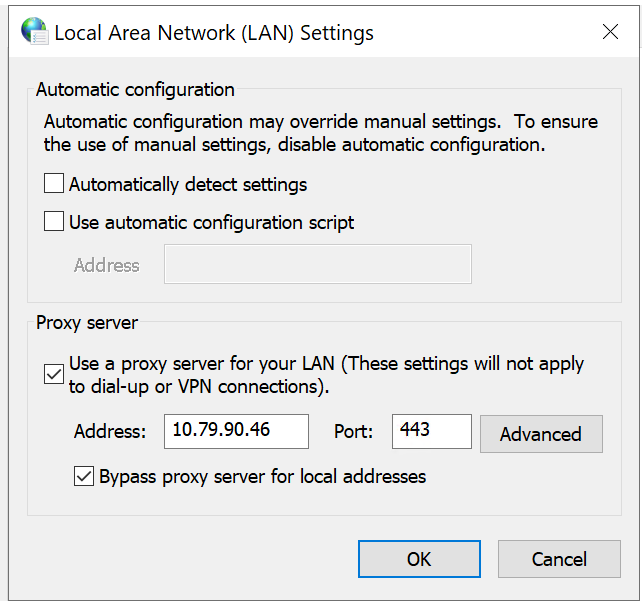Enable Automatically detect settings checkbox
642x601 pixels.
(x=54, y=184)
